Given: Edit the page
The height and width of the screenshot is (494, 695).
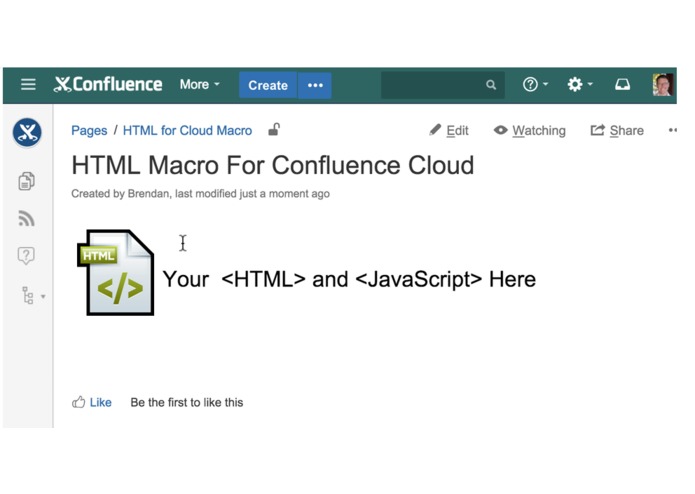Looking at the screenshot, I should pos(449,131).
